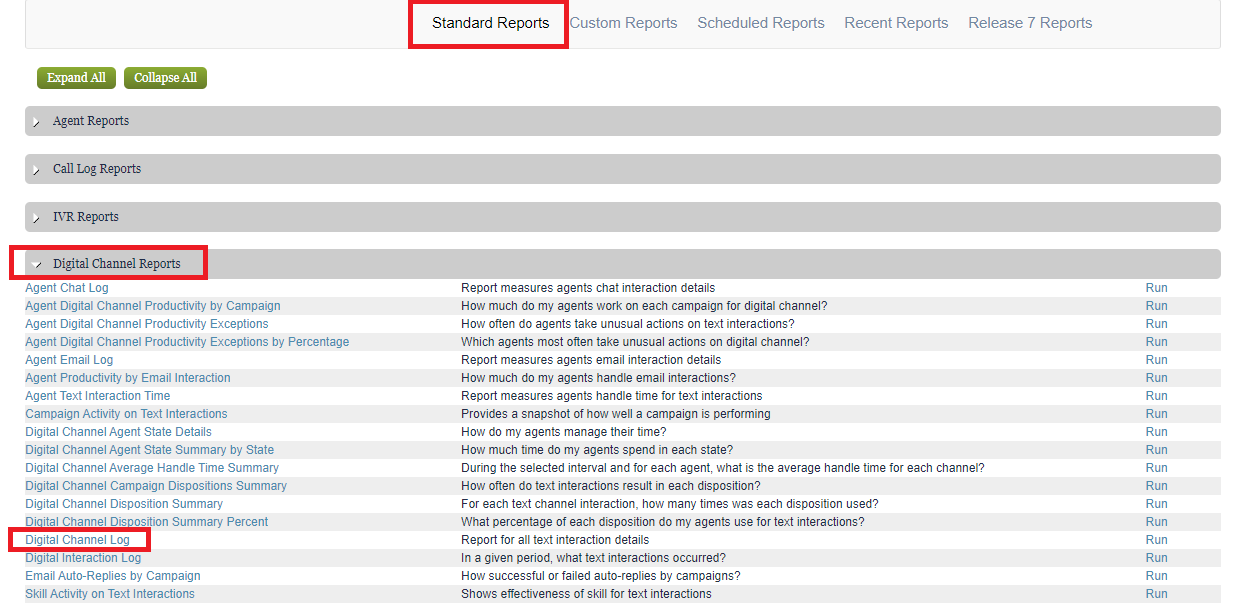Open Skill Activity on Text Interactions

110,594
